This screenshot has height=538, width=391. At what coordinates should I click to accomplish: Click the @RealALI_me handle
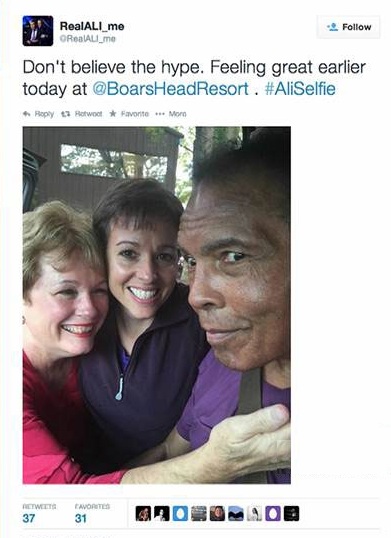(87, 39)
